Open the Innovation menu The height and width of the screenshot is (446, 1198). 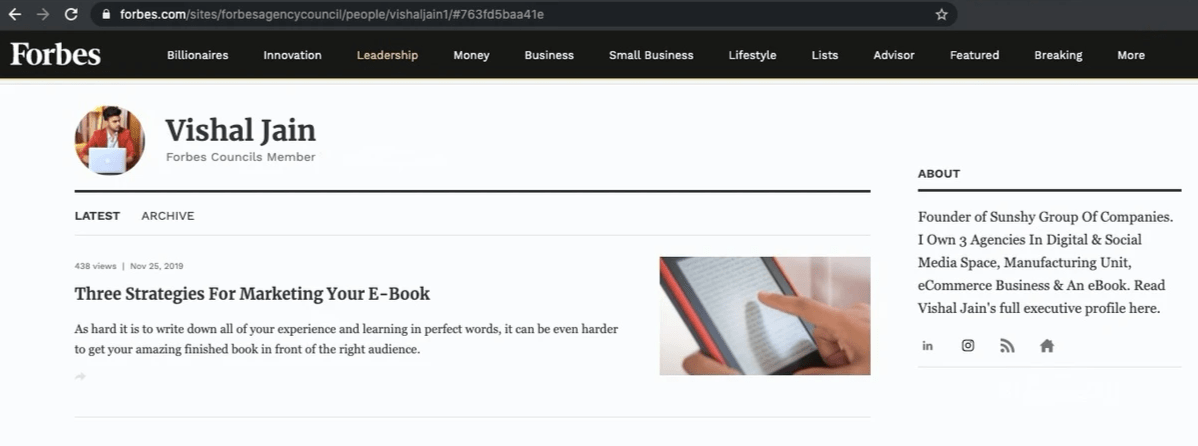click(x=292, y=55)
